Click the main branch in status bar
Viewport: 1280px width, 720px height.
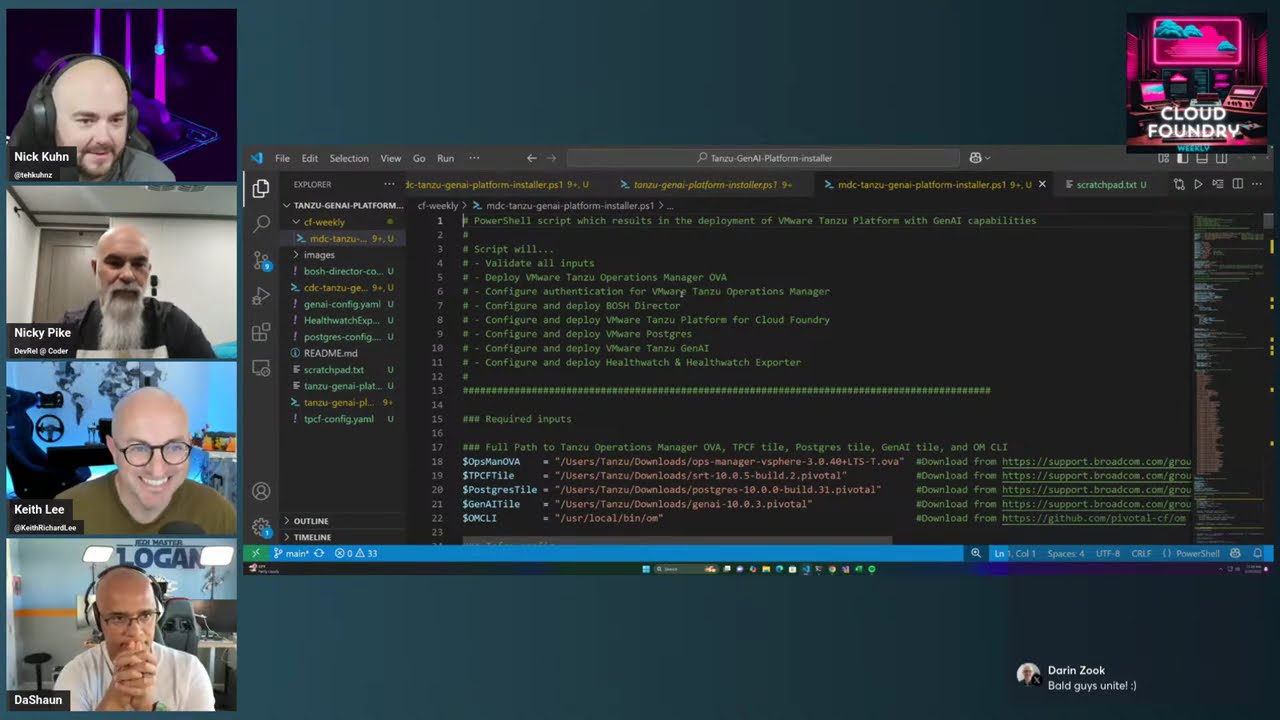tap(291, 553)
